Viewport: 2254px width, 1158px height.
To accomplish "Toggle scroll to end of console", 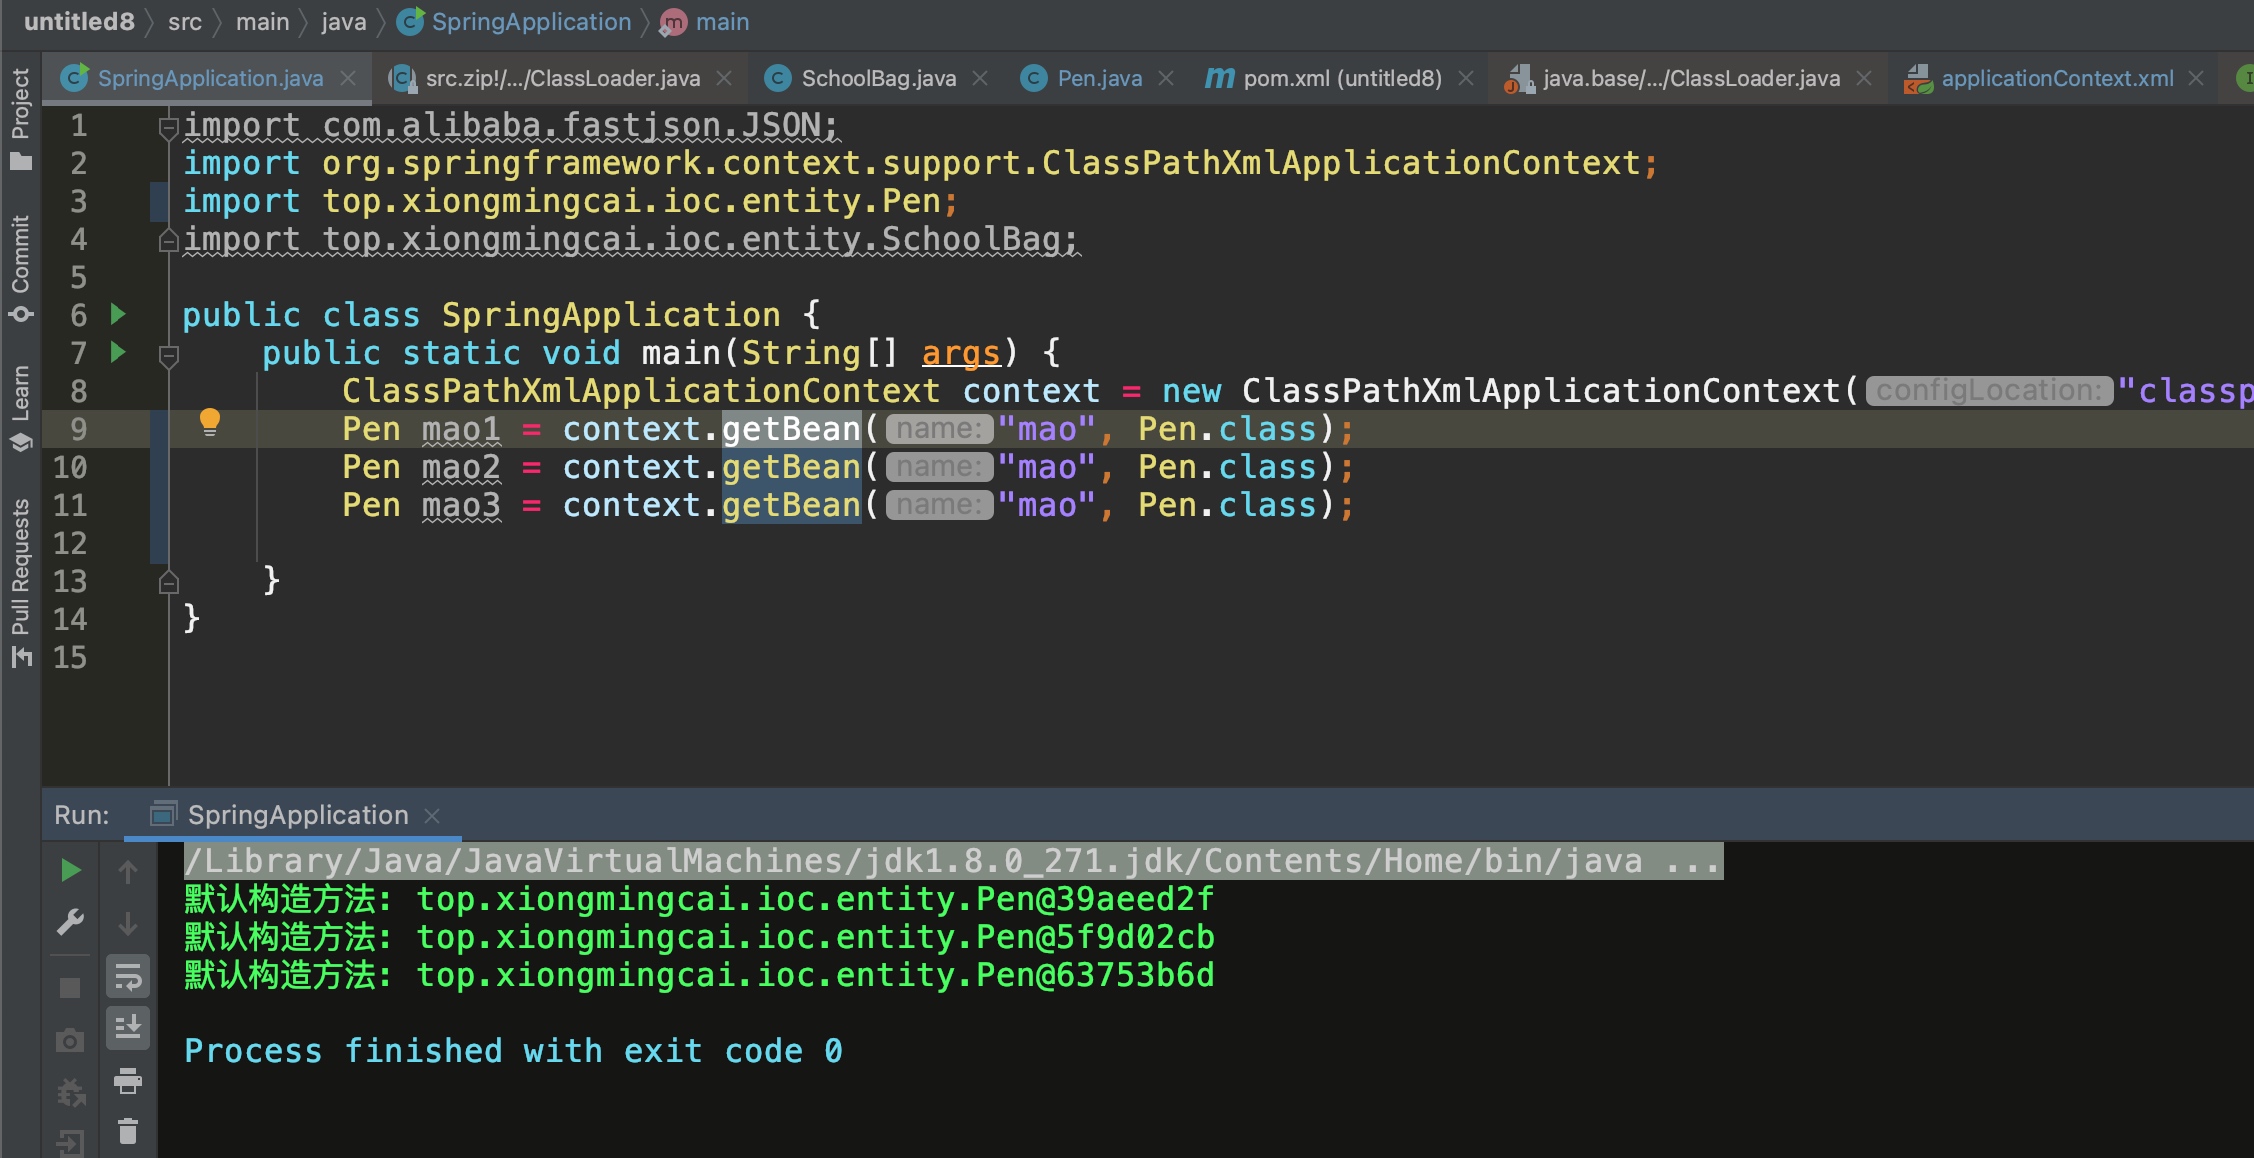I will click(x=128, y=1028).
